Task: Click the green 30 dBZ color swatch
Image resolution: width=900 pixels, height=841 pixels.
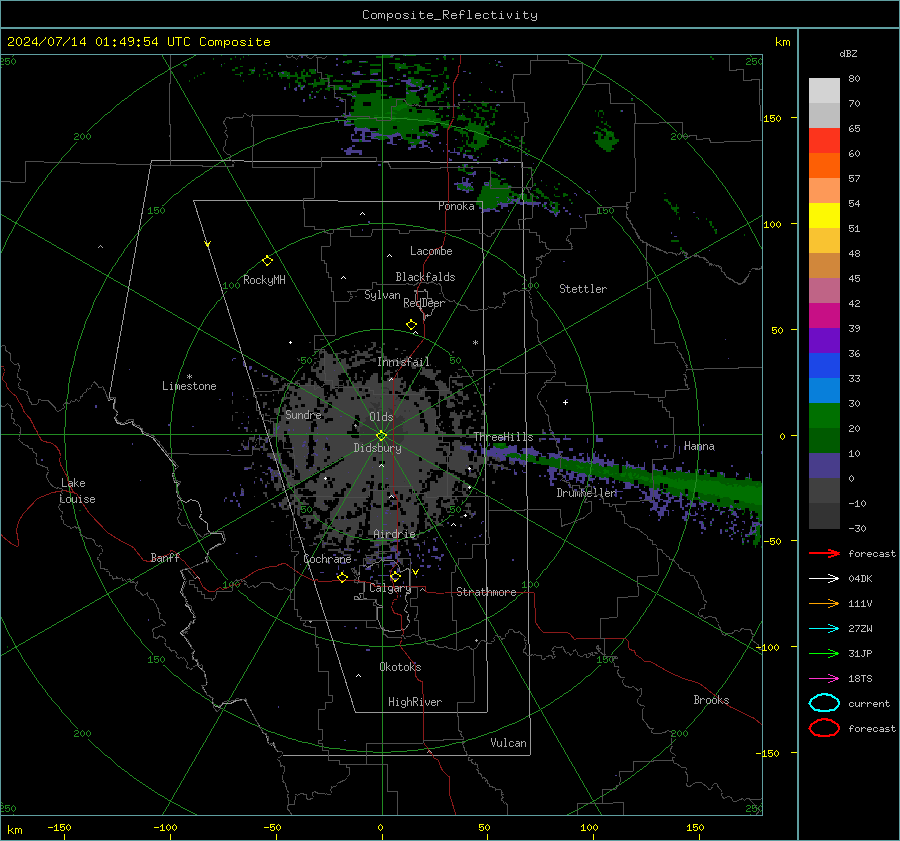Action: coord(824,416)
